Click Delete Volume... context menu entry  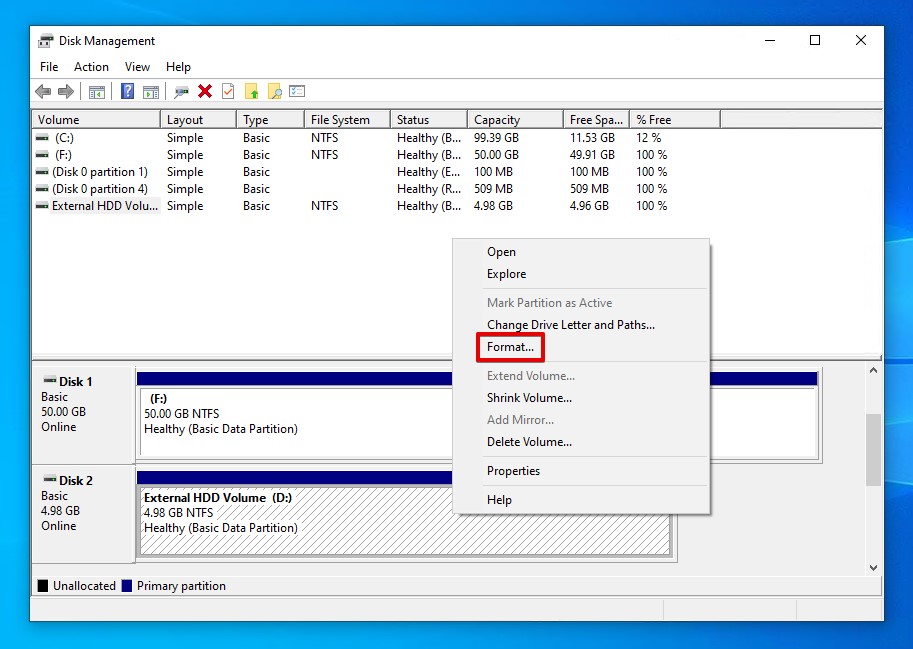(529, 442)
